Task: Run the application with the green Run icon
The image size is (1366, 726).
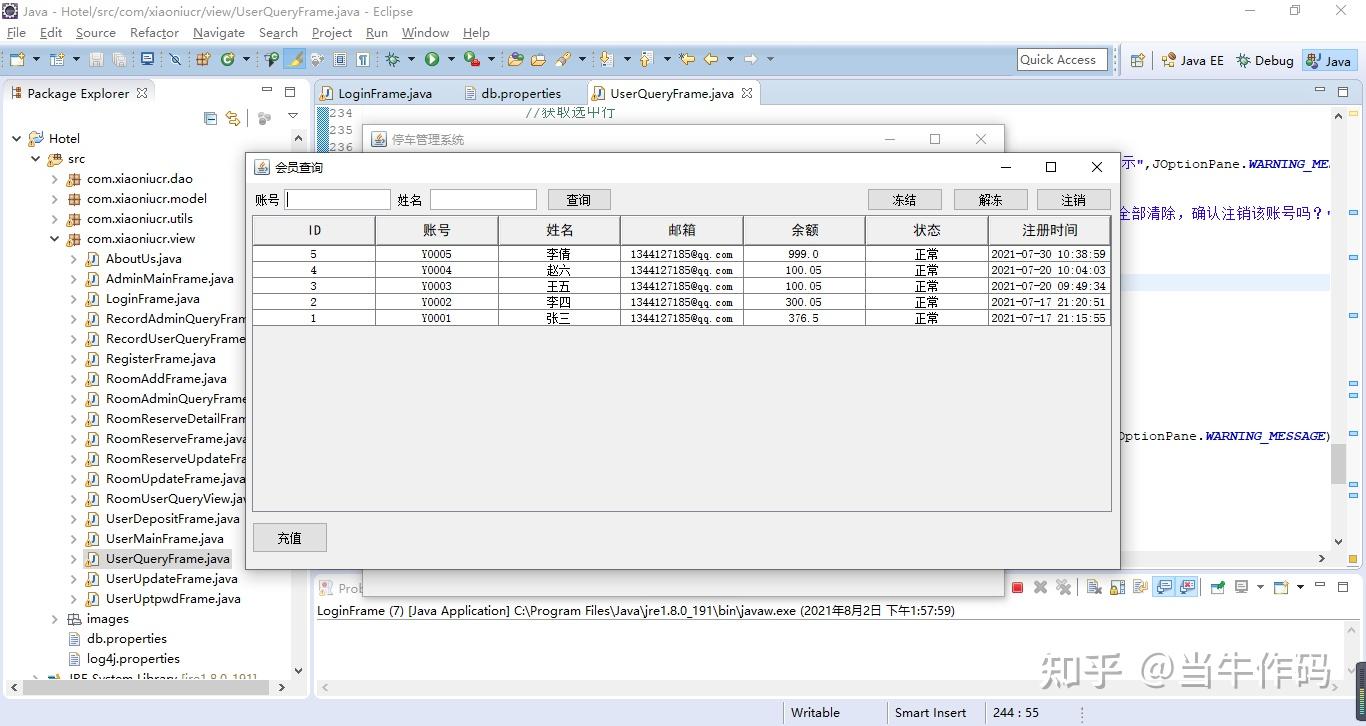Action: coord(432,60)
